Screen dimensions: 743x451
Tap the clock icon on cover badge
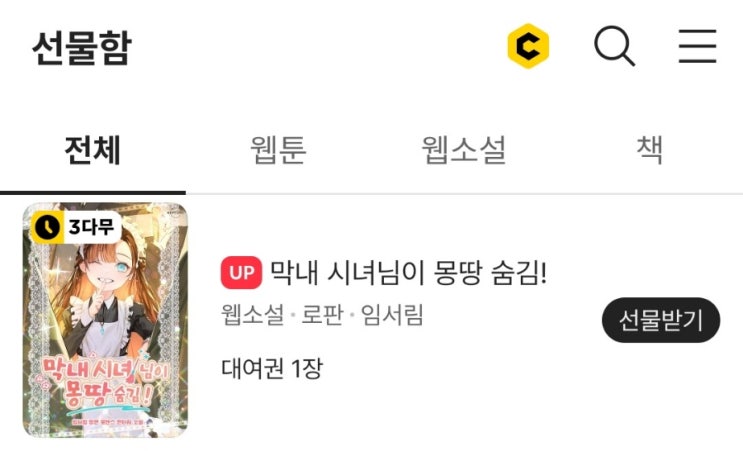tap(47, 227)
